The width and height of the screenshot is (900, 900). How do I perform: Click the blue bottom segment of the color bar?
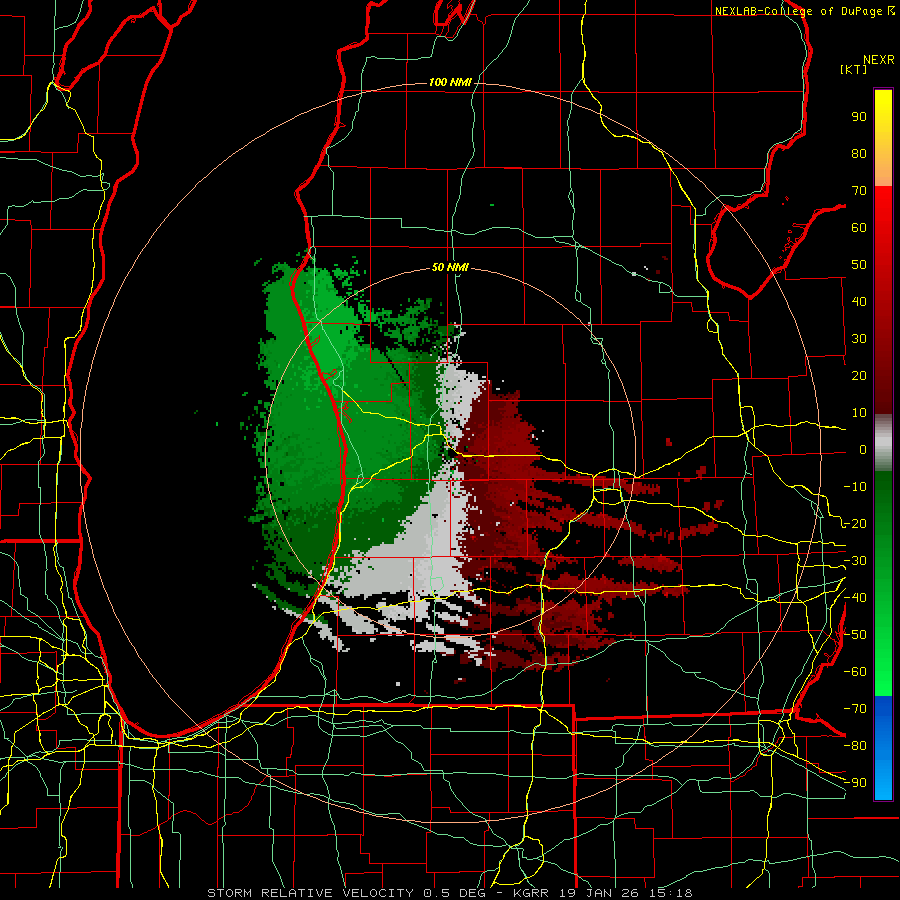click(883, 748)
